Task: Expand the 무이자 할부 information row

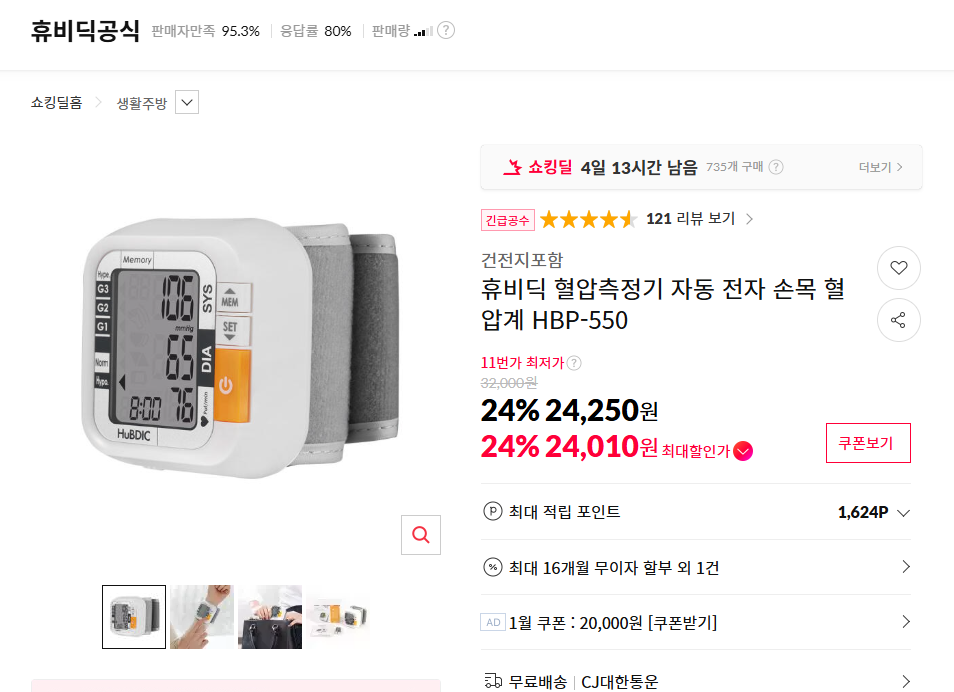Action: click(905, 567)
